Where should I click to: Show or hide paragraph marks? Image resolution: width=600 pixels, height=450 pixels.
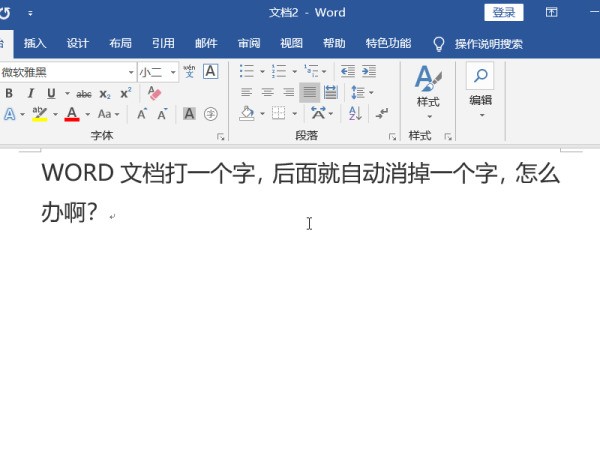coord(382,114)
